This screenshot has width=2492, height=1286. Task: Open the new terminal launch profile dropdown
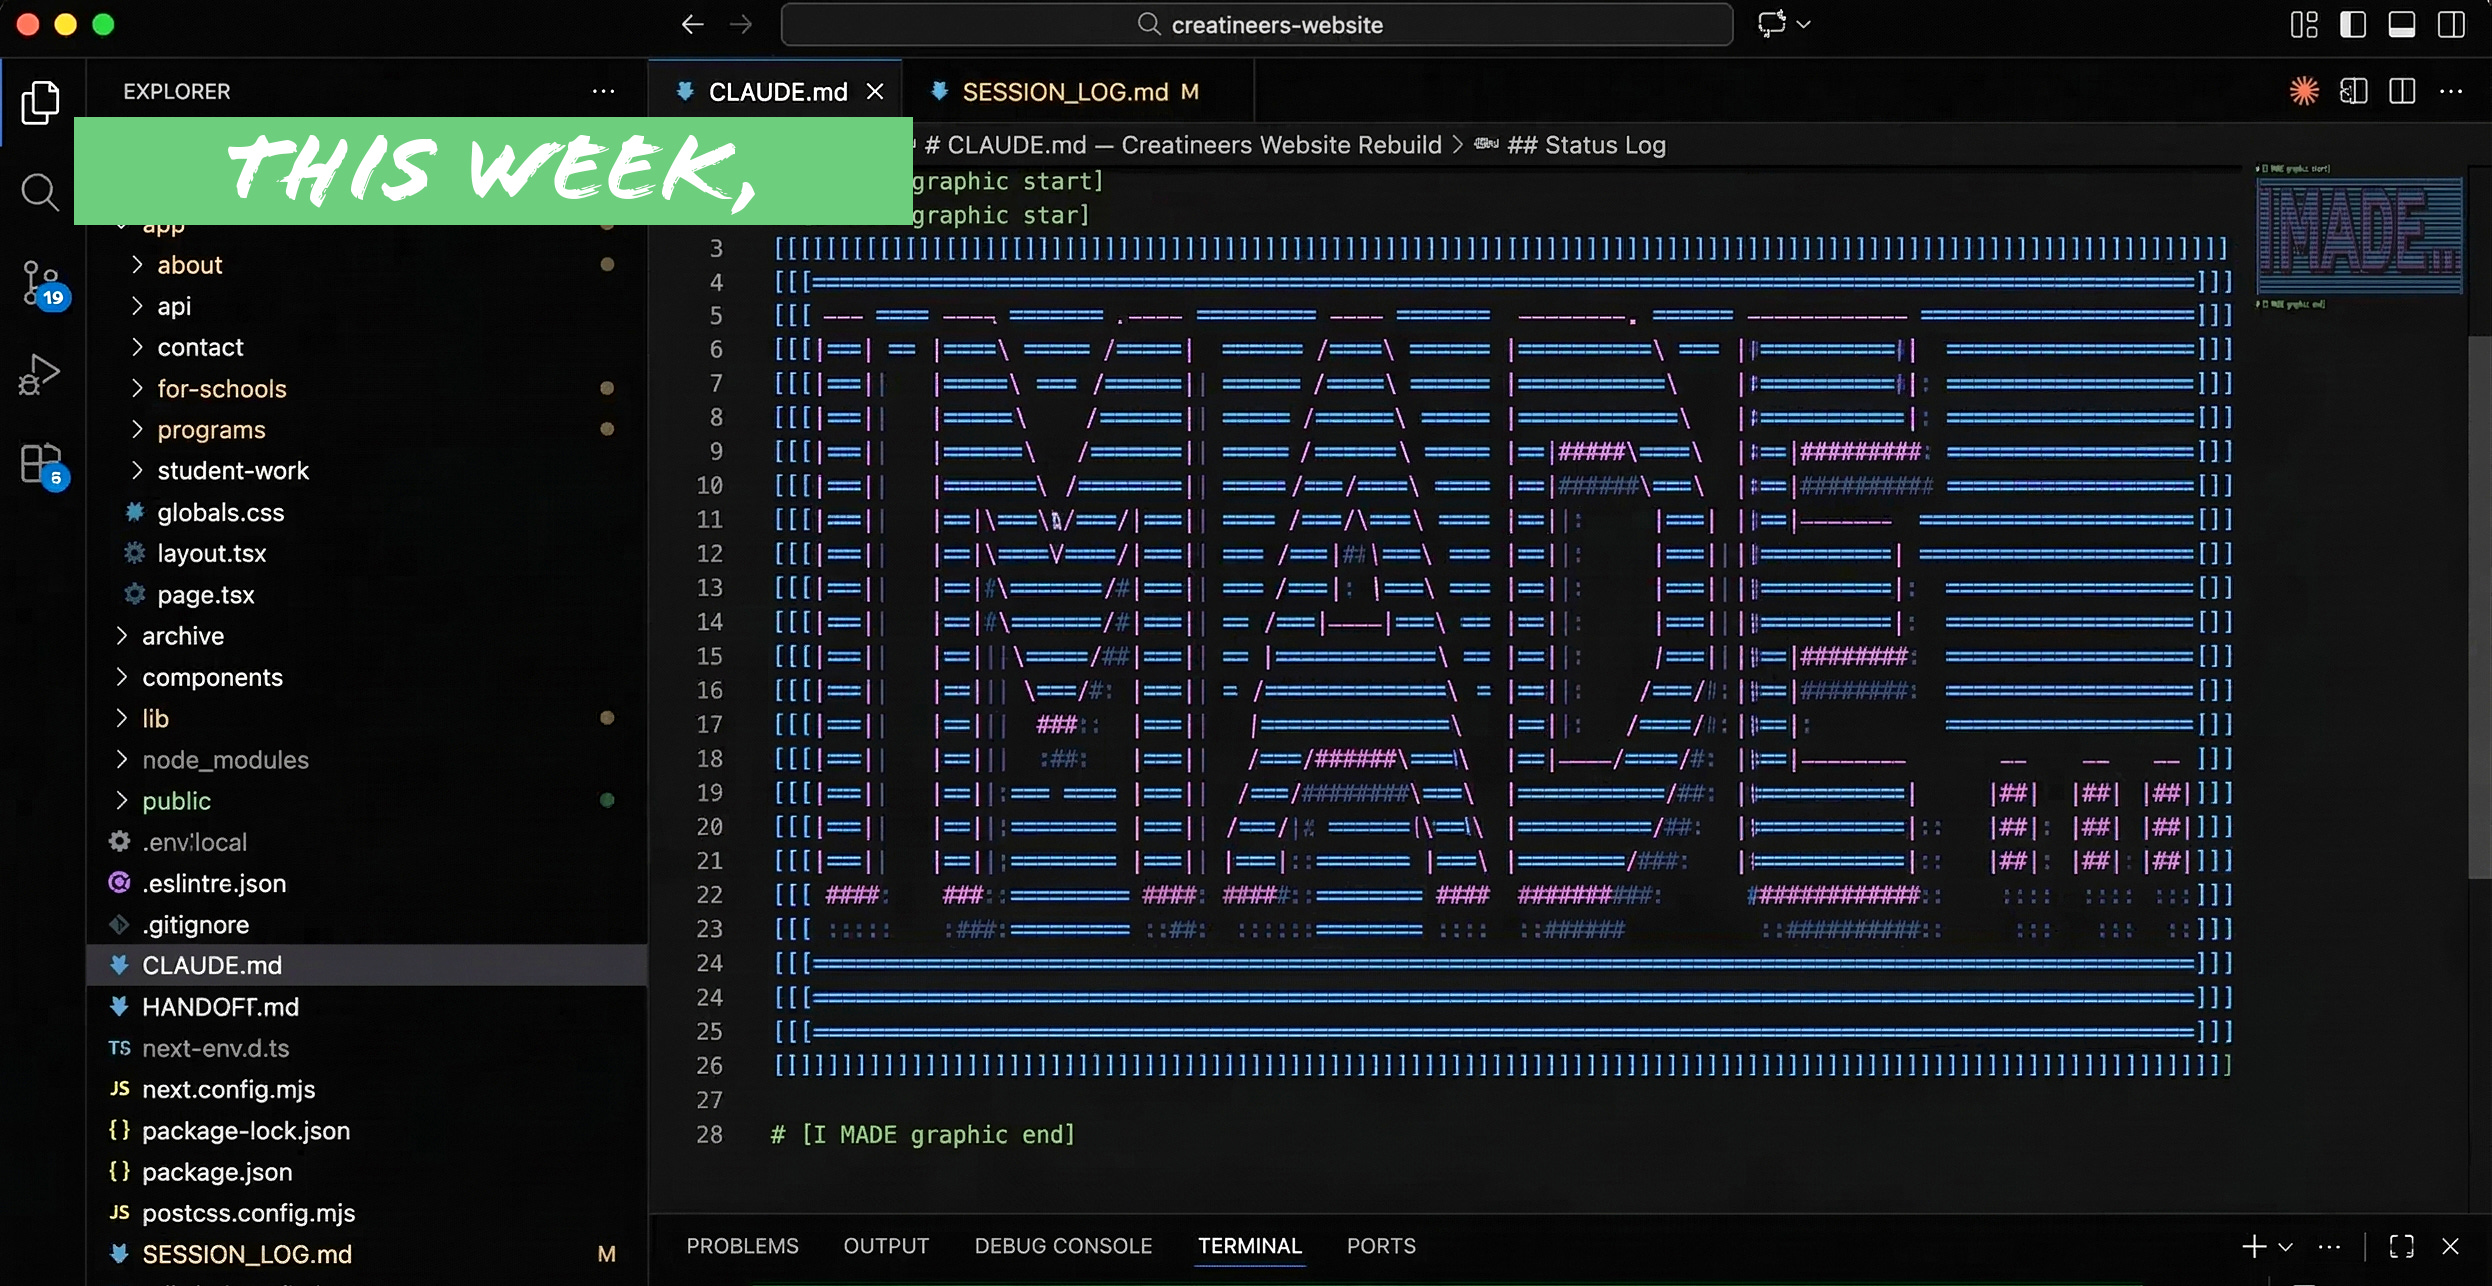click(2285, 1247)
